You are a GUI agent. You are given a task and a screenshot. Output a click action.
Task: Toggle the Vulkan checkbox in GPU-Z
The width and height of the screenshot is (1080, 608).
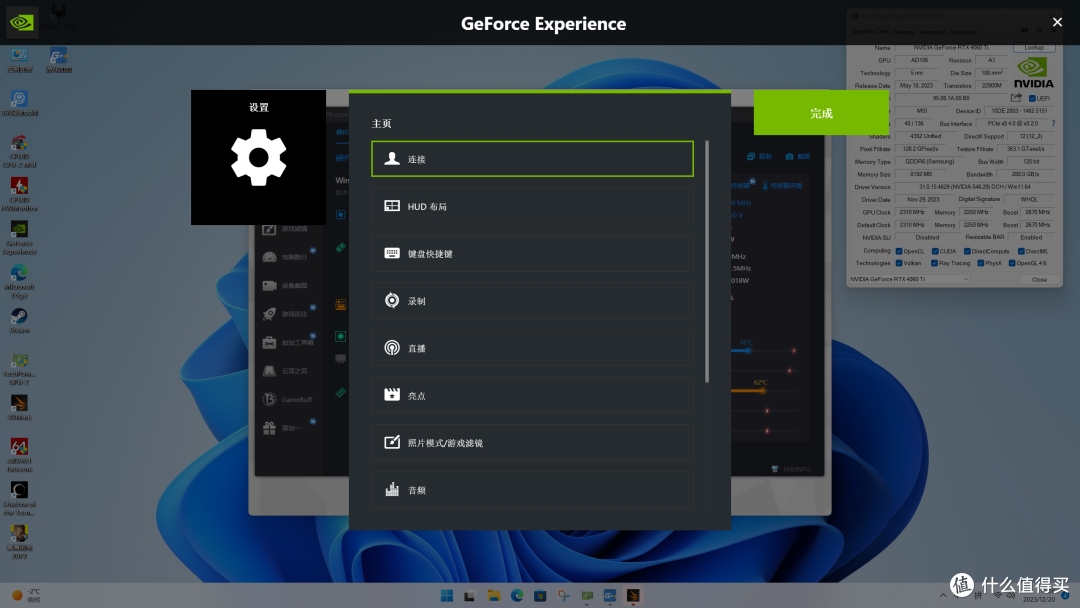(x=899, y=263)
